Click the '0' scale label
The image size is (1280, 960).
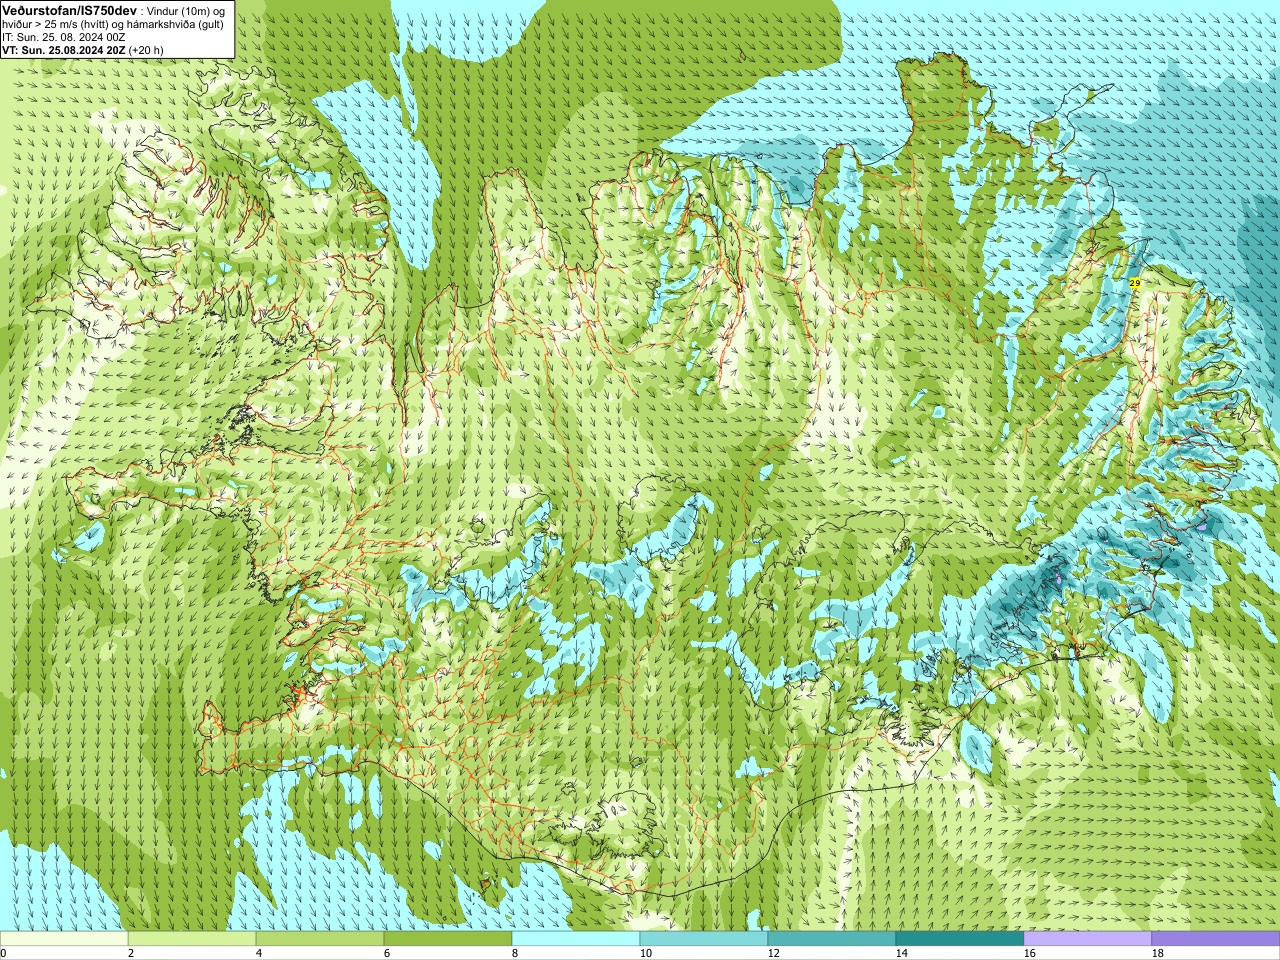(x=4, y=953)
